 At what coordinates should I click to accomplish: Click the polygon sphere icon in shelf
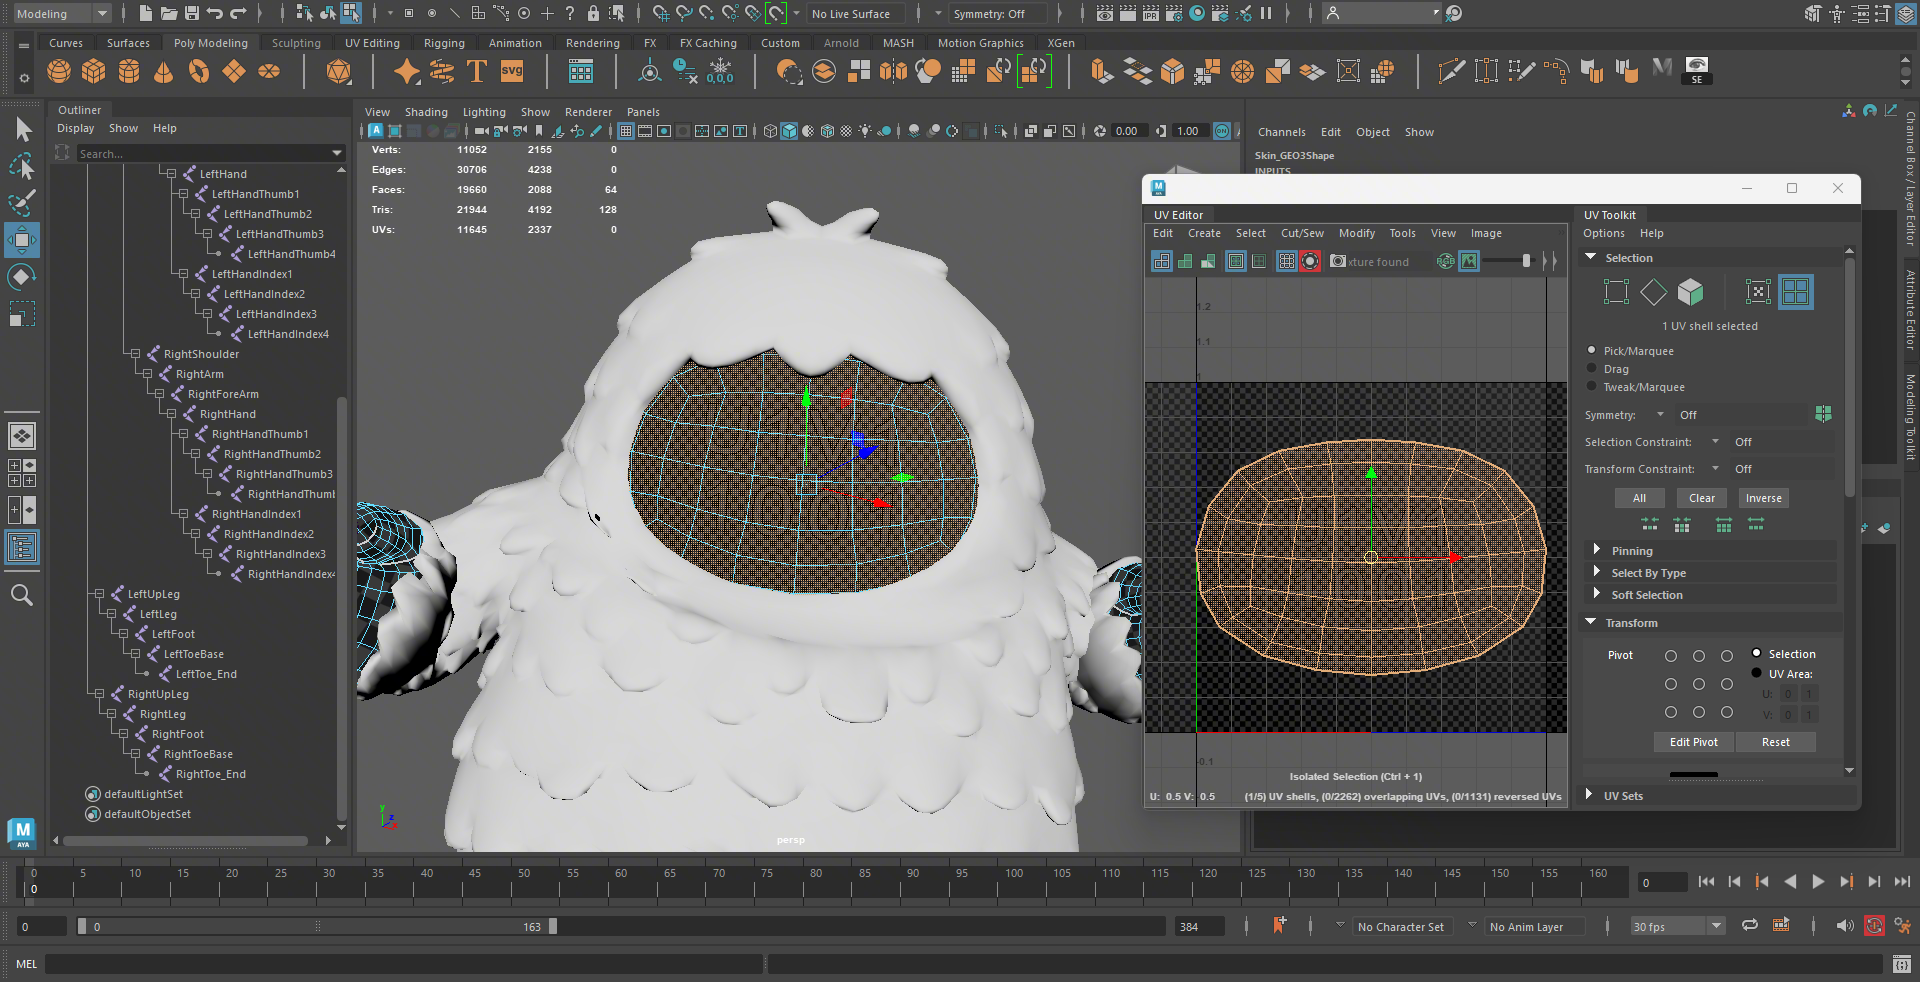[x=59, y=72]
